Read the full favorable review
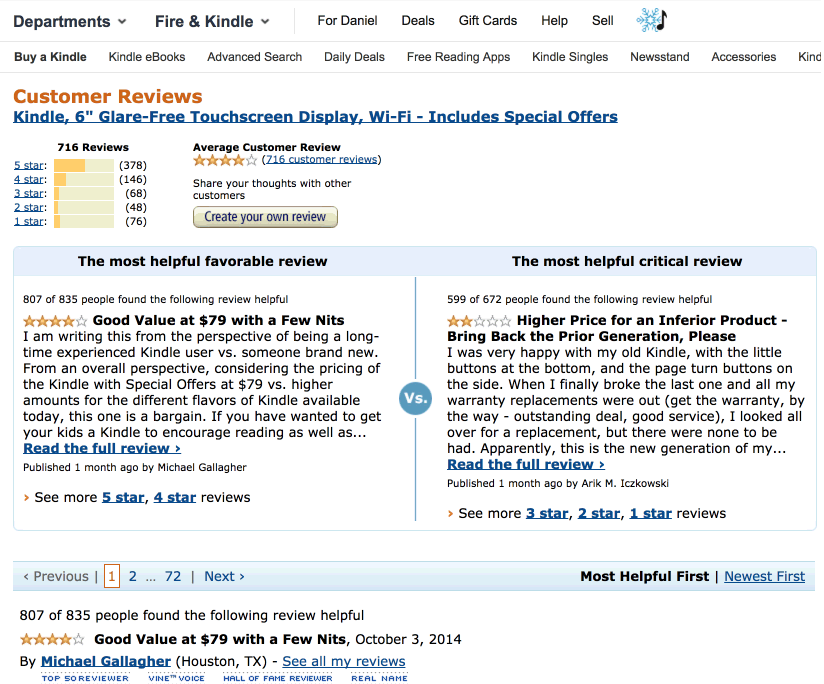Screen dimensions: 824x684 click(102, 448)
